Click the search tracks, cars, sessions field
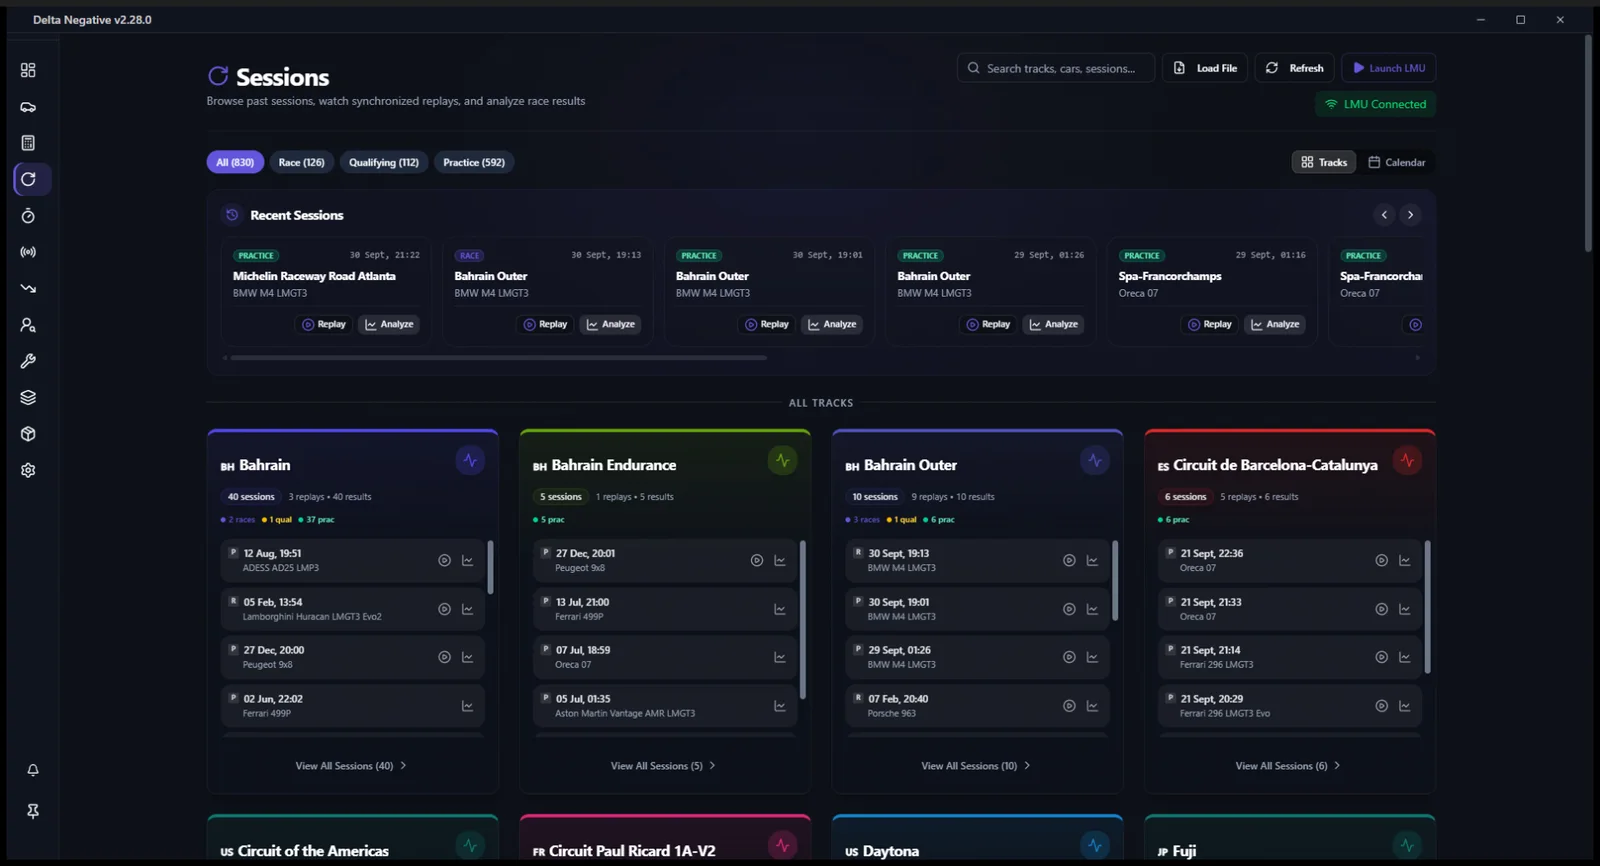 coord(1056,68)
